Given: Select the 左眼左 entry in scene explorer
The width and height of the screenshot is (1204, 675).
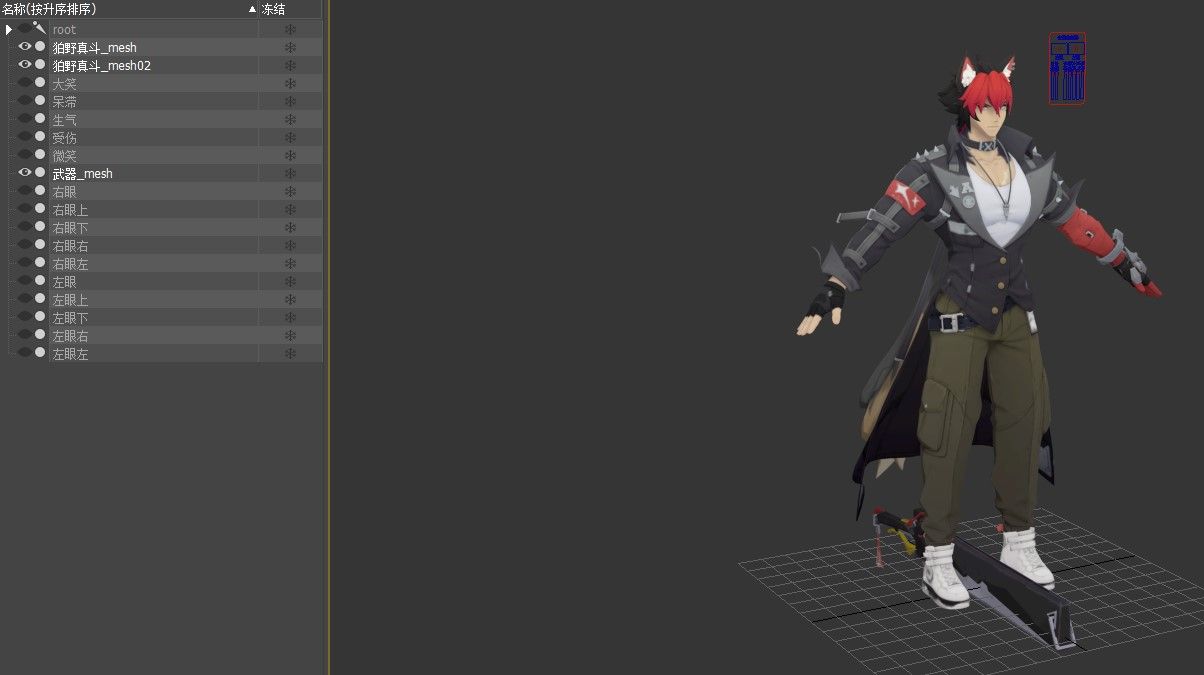Looking at the screenshot, I should (x=70, y=354).
